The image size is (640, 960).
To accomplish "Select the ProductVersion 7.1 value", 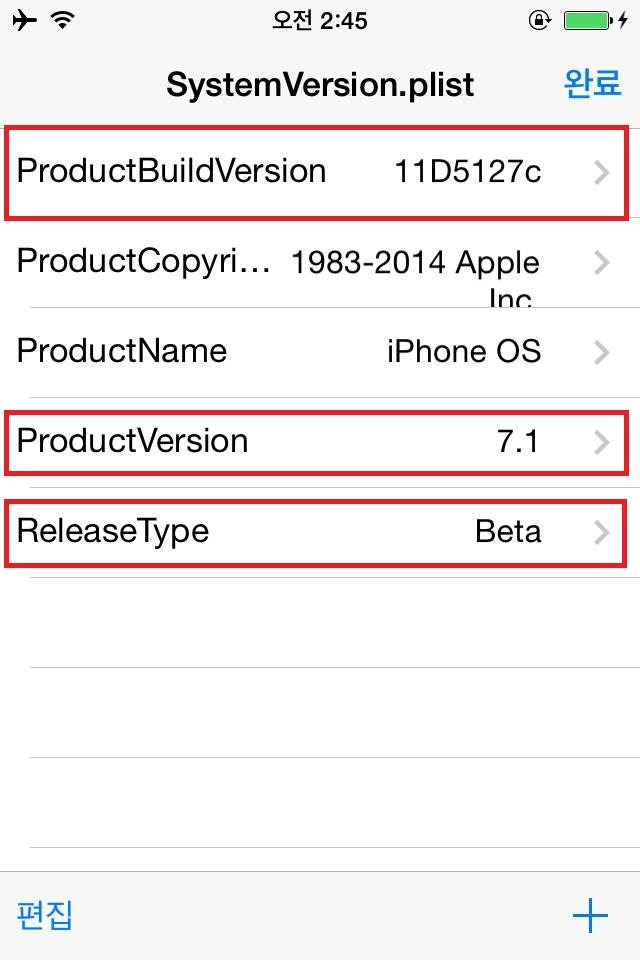I will (x=518, y=441).
